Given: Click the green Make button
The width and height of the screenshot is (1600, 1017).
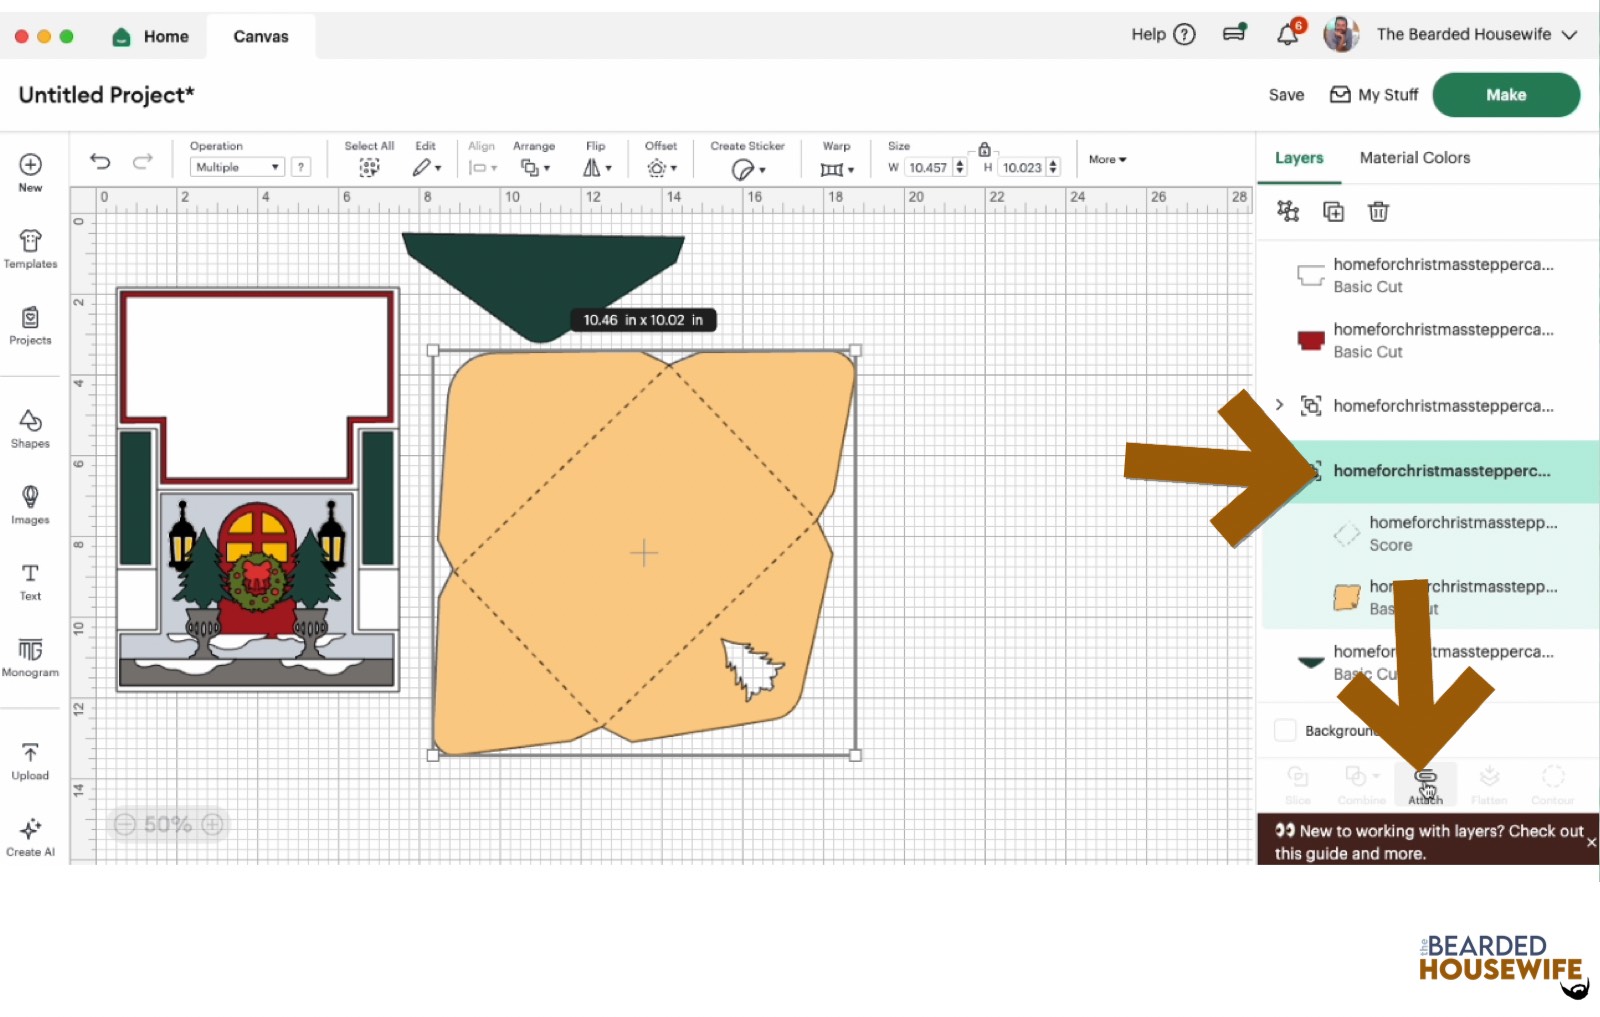Looking at the screenshot, I should point(1505,95).
